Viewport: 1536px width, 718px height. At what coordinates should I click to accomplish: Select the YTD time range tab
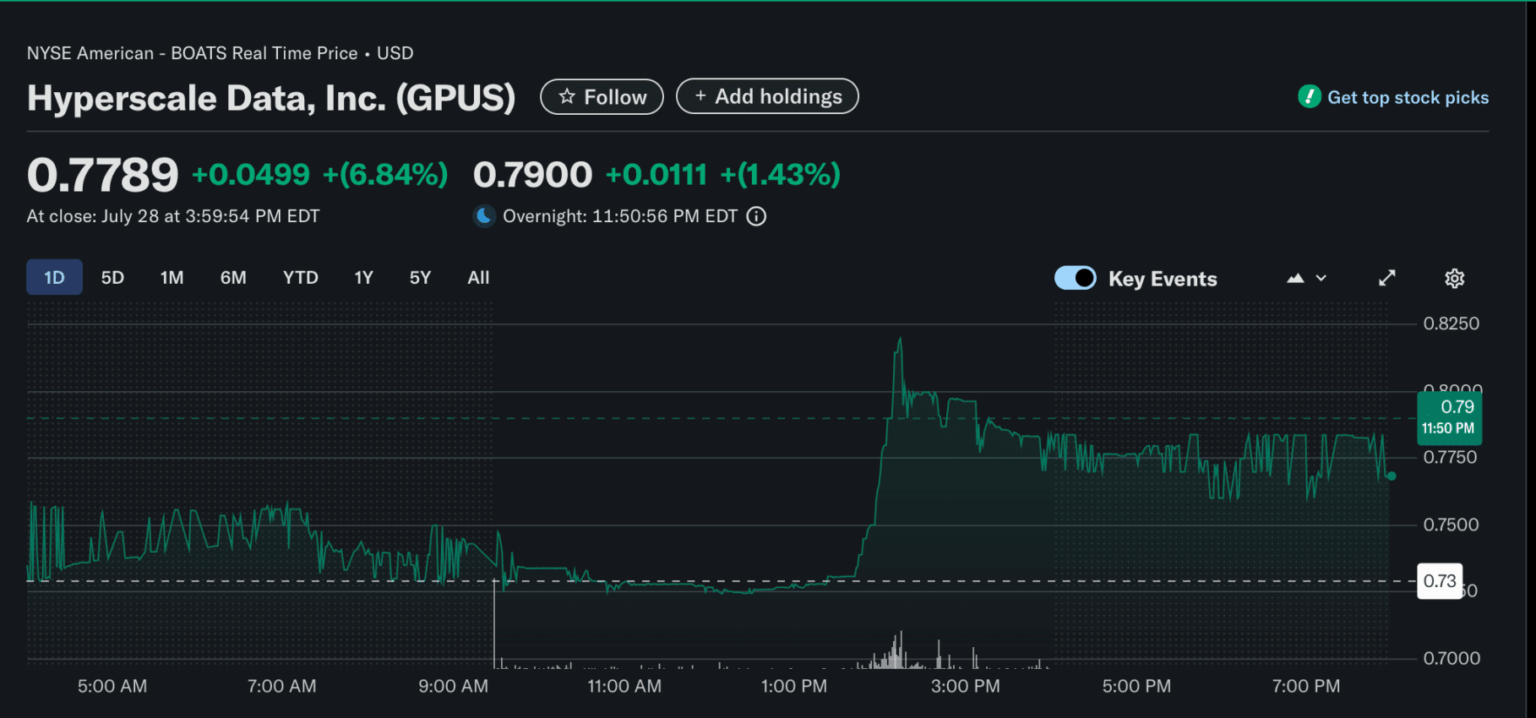300,277
